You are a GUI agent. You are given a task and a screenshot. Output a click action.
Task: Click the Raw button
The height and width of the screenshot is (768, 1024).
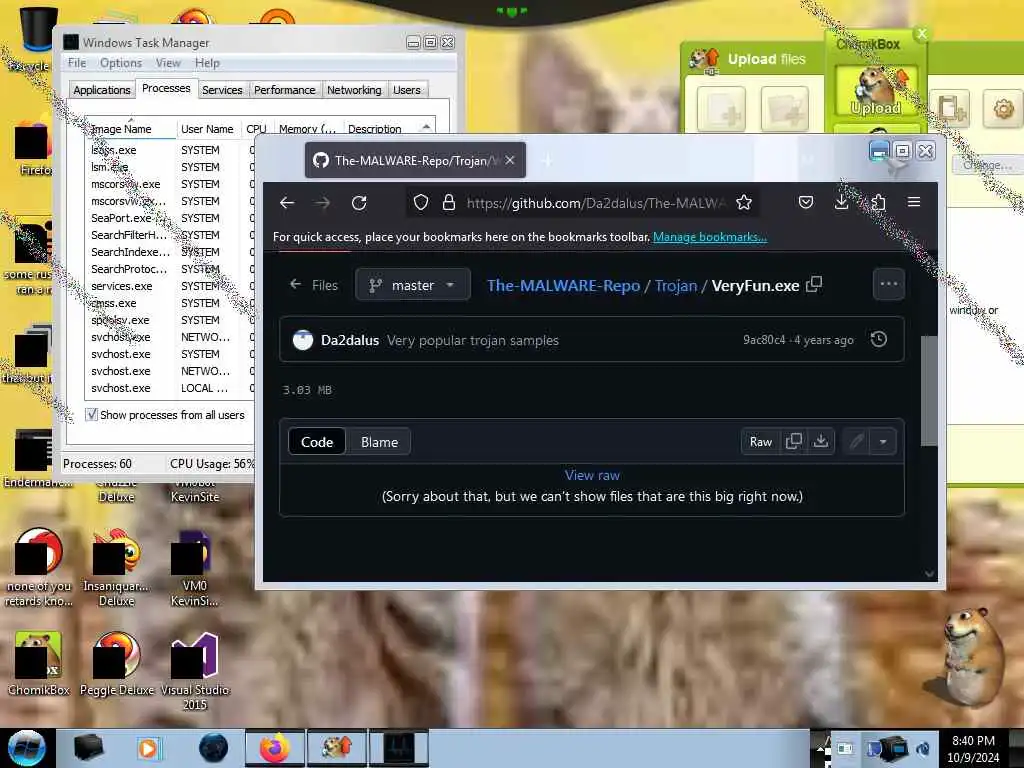click(761, 442)
